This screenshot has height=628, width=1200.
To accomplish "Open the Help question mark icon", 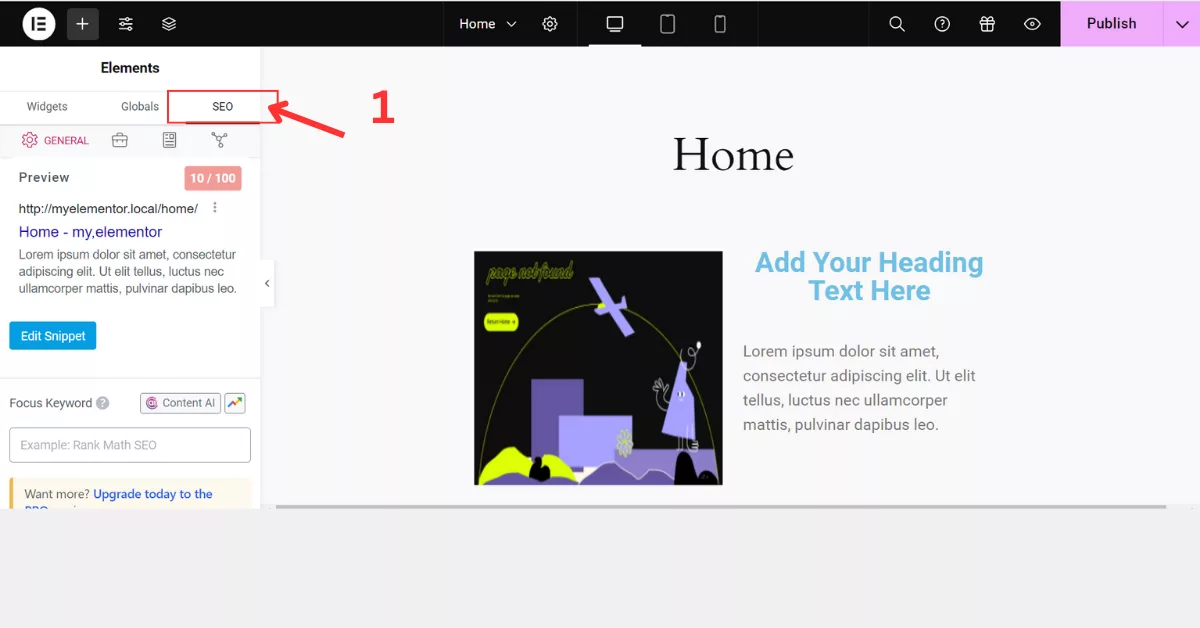I will pyautogui.click(x=942, y=24).
